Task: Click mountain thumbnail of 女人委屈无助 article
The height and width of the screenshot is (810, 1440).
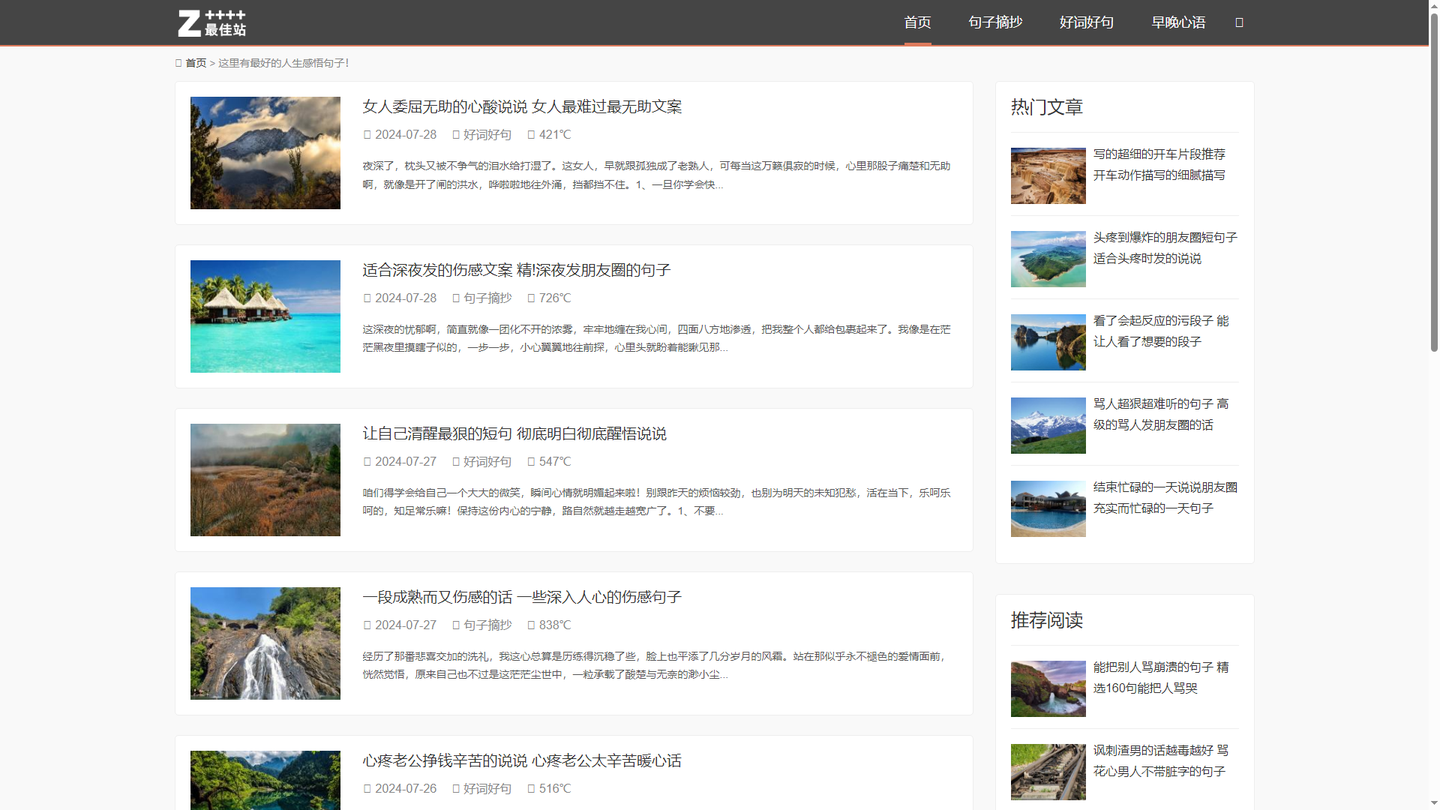Action: tap(265, 153)
